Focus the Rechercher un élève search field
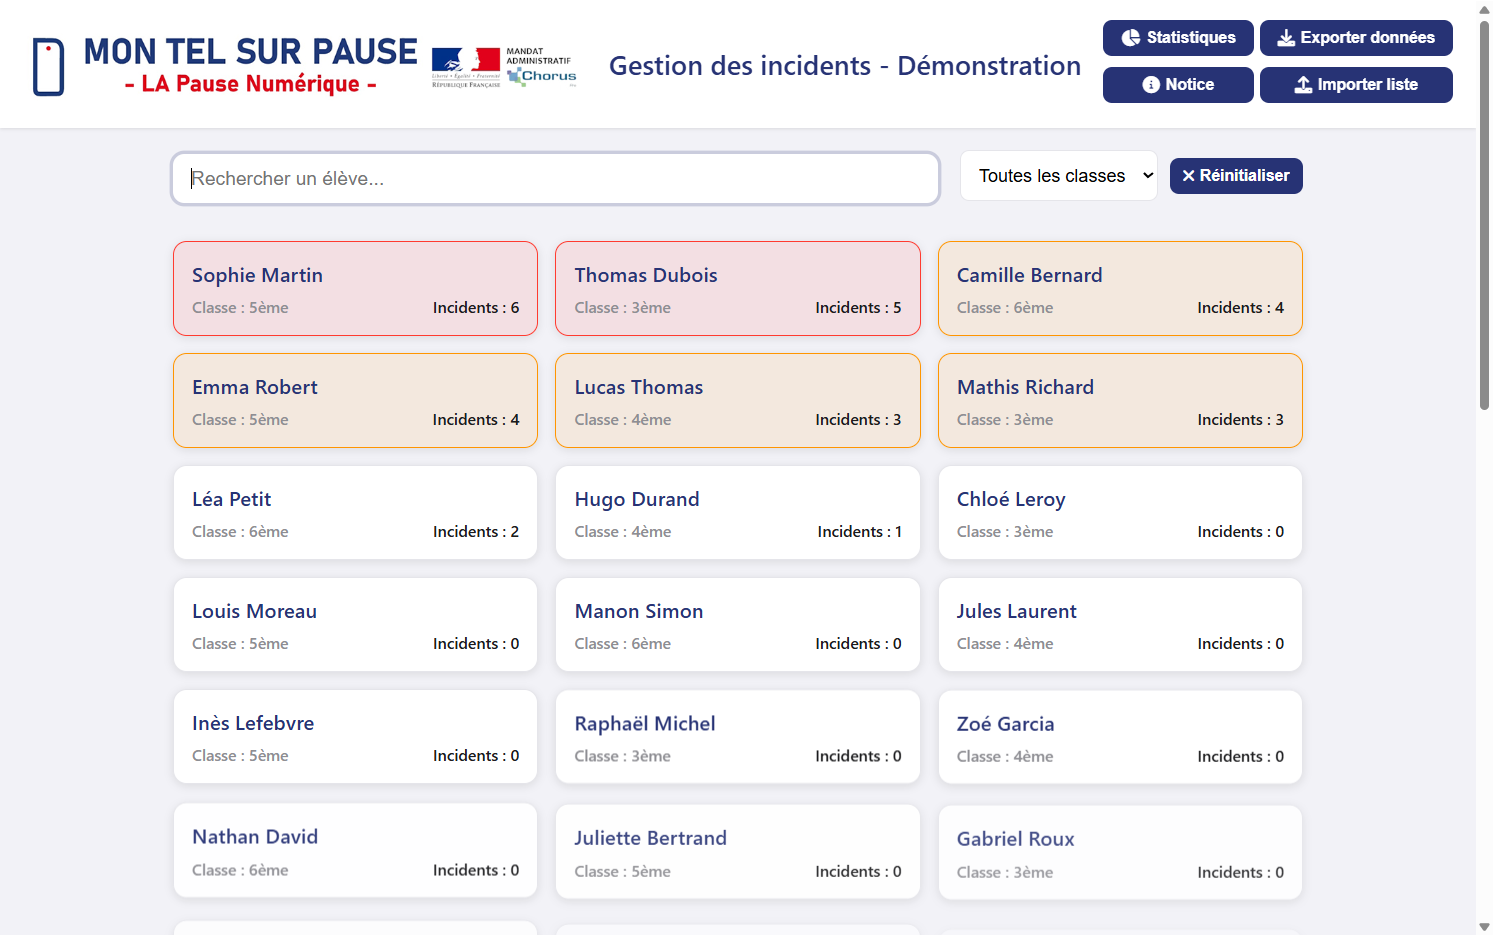 click(556, 178)
